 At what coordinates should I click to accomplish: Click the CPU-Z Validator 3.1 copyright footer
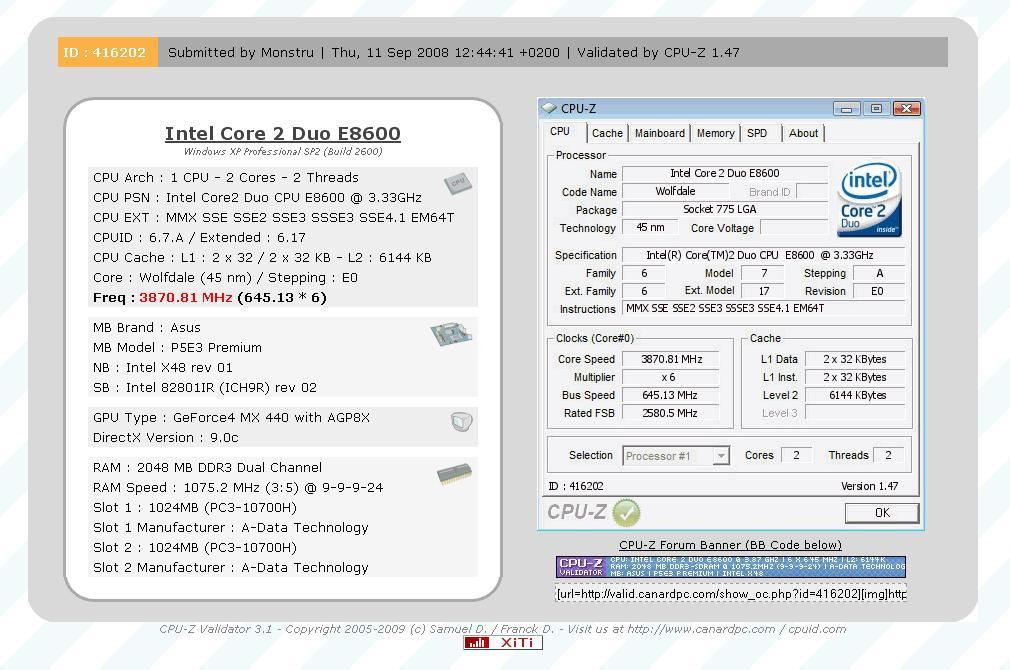(502, 629)
